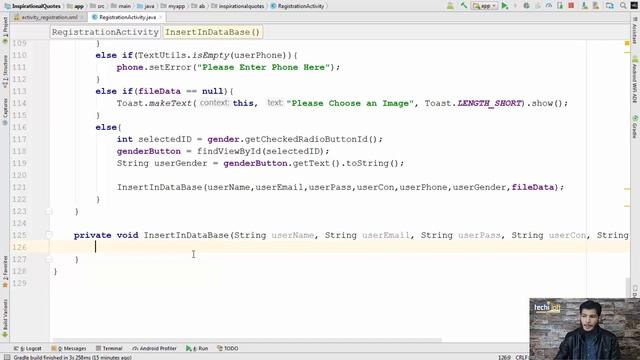Collapse the method fold marker at line 125
The height and width of the screenshot is (360, 640).
(49, 235)
